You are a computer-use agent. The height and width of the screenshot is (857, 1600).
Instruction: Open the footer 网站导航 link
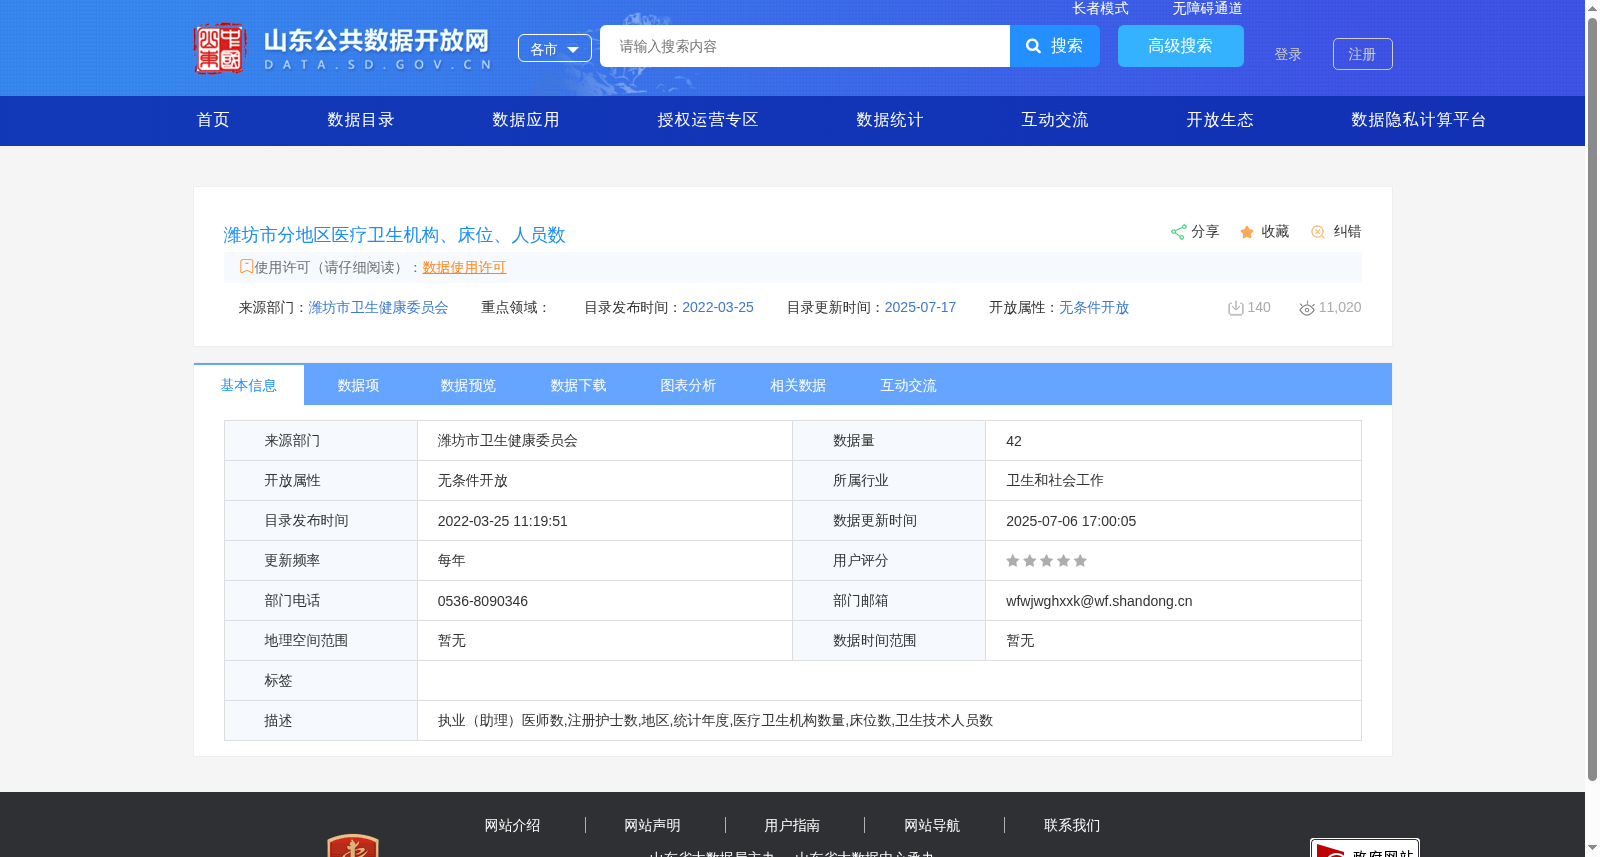(932, 825)
